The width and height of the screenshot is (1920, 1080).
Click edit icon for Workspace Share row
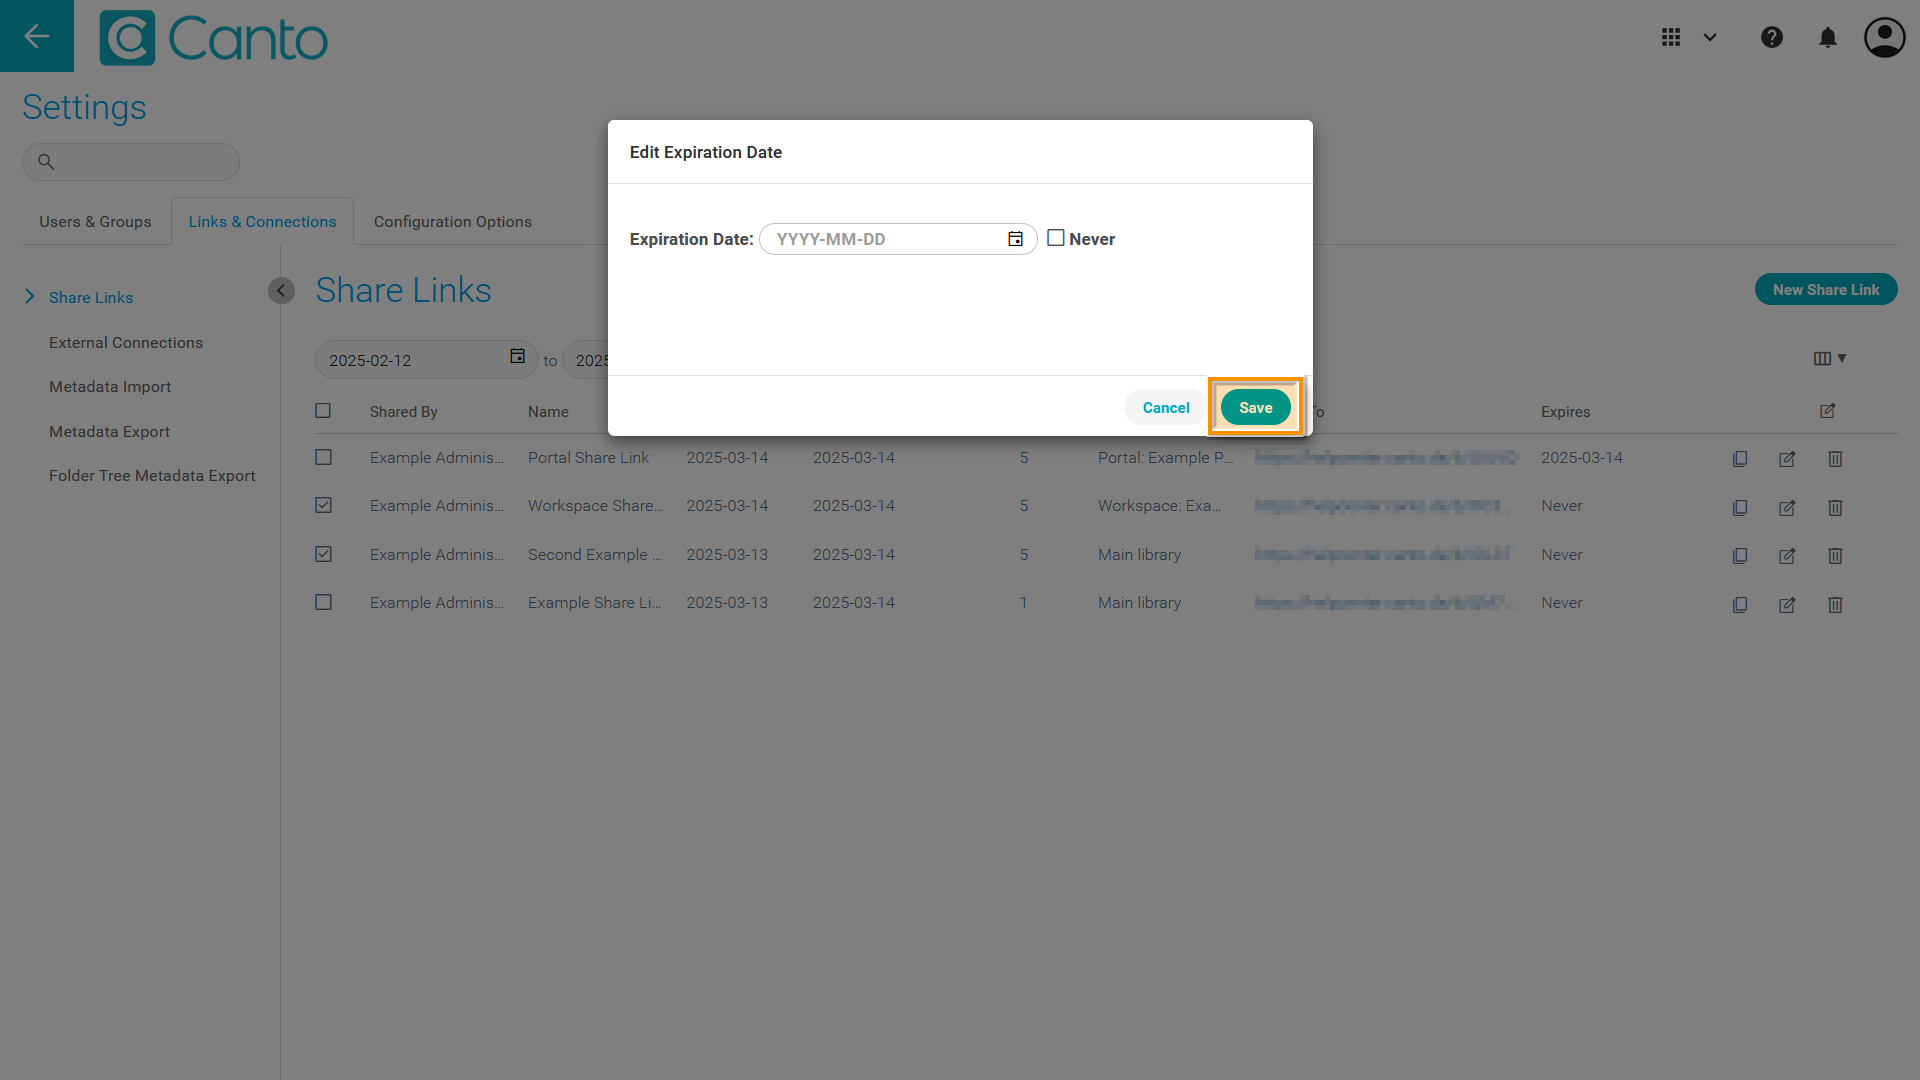point(1787,508)
